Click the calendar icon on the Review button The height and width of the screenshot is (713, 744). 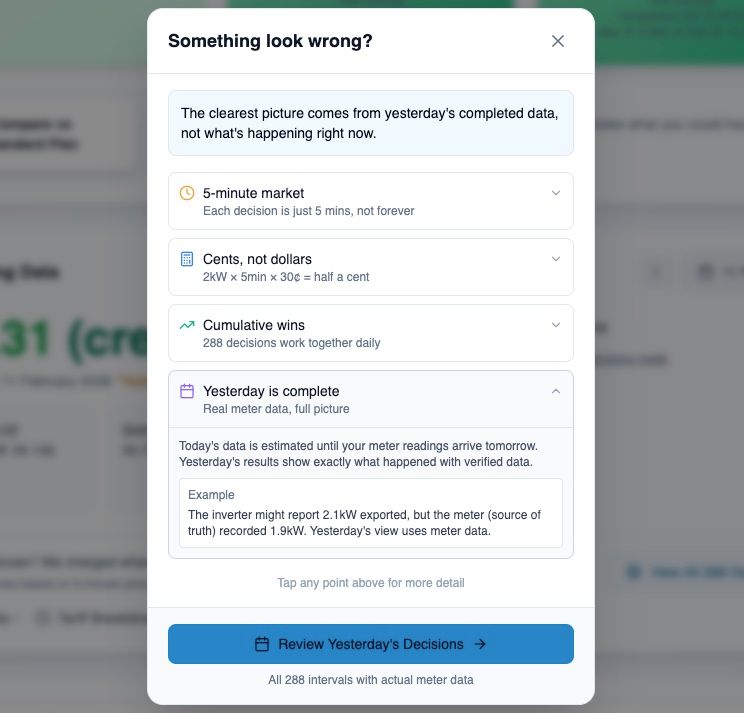[x=262, y=644]
